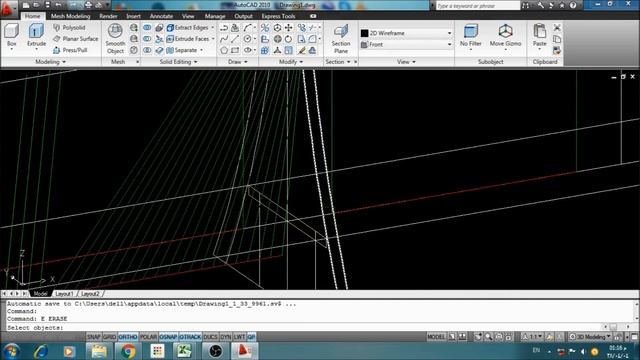The height and width of the screenshot is (360, 640).
Task: Open the Extract Edges dropdown arrow
Action: [x=213, y=27]
